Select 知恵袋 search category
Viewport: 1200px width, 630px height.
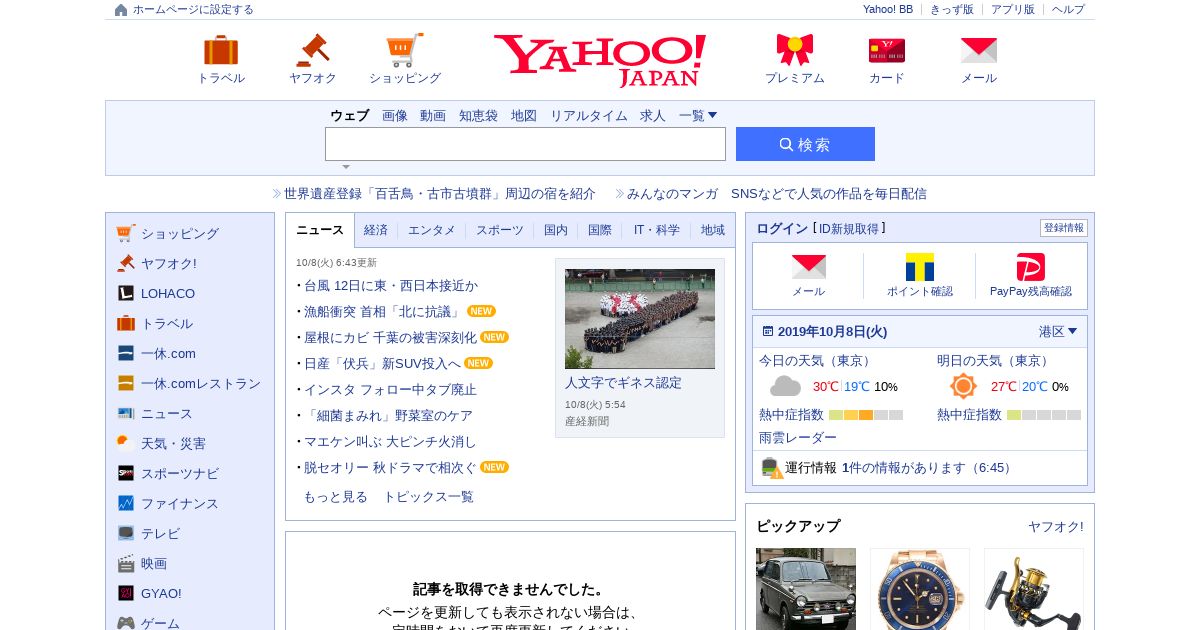click(478, 115)
